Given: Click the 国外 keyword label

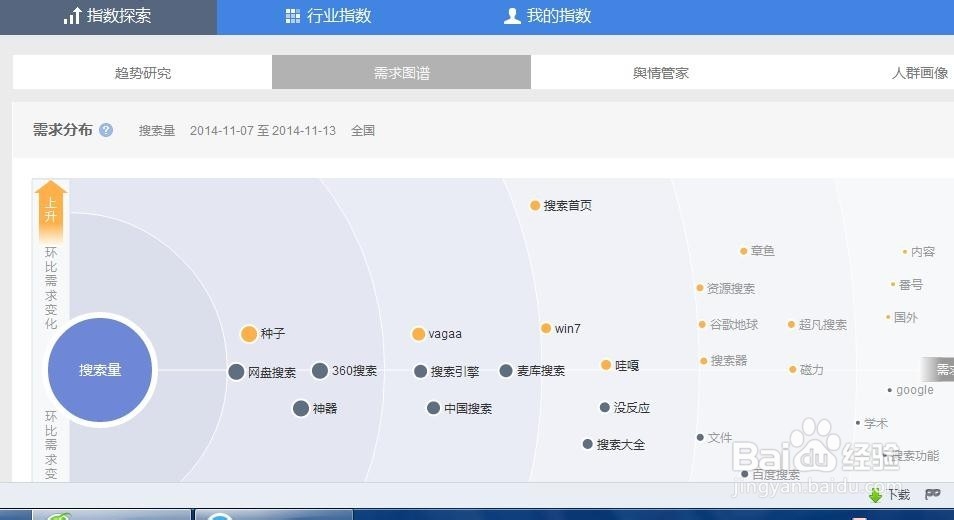Looking at the screenshot, I should [906, 317].
